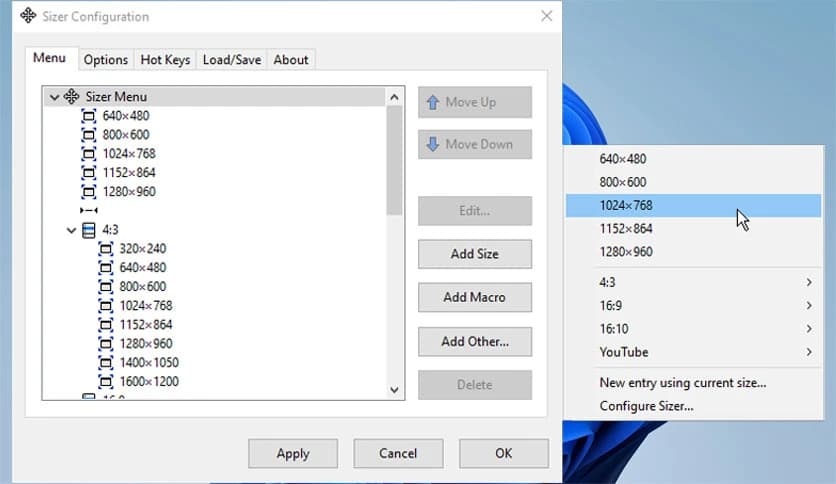Click the Apply button
Screen dimensions: 836x484
(x=293, y=453)
